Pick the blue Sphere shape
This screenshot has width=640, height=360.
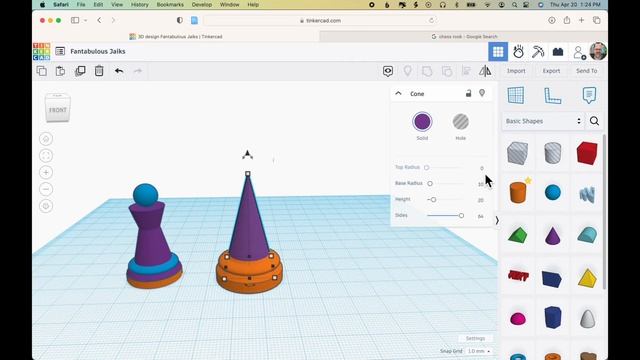(x=553, y=192)
